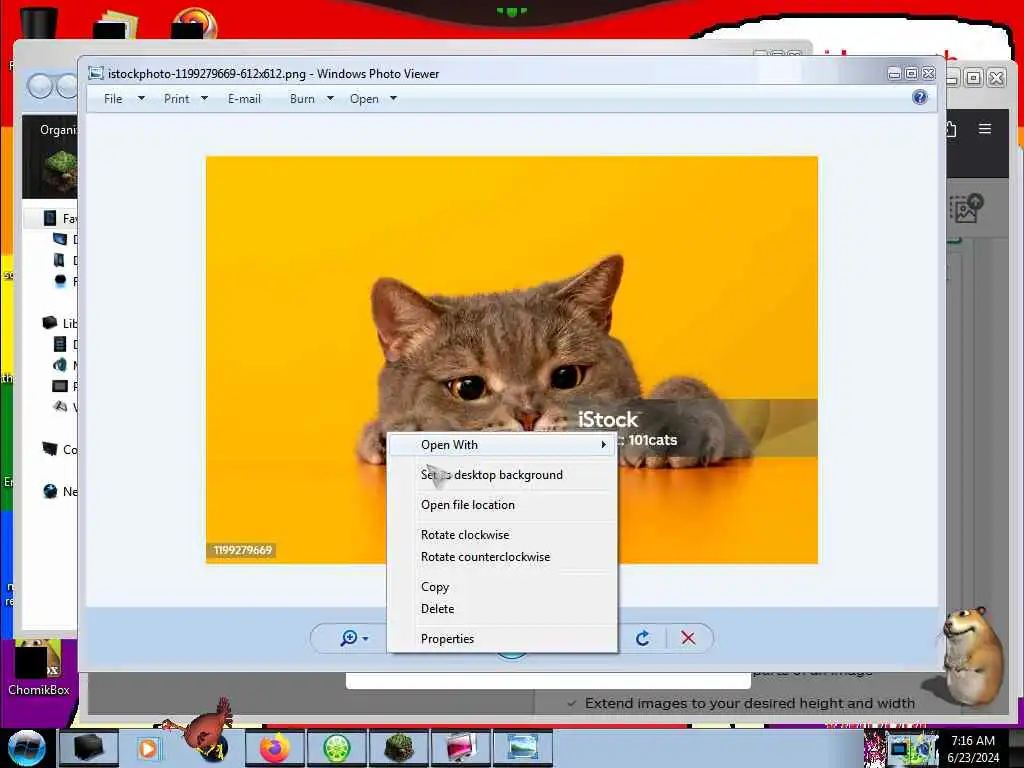Image resolution: width=1024 pixels, height=768 pixels.
Task: Choose Delete from the context menu
Action: point(502,609)
